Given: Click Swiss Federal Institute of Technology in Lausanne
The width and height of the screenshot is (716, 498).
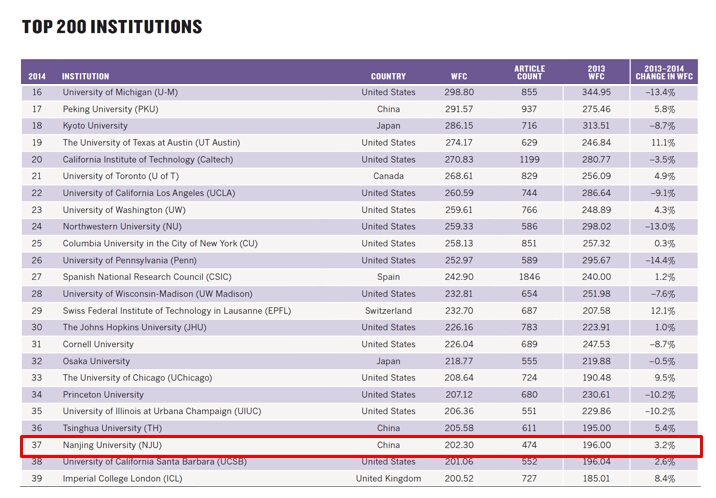Looking at the screenshot, I should click(x=176, y=311).
